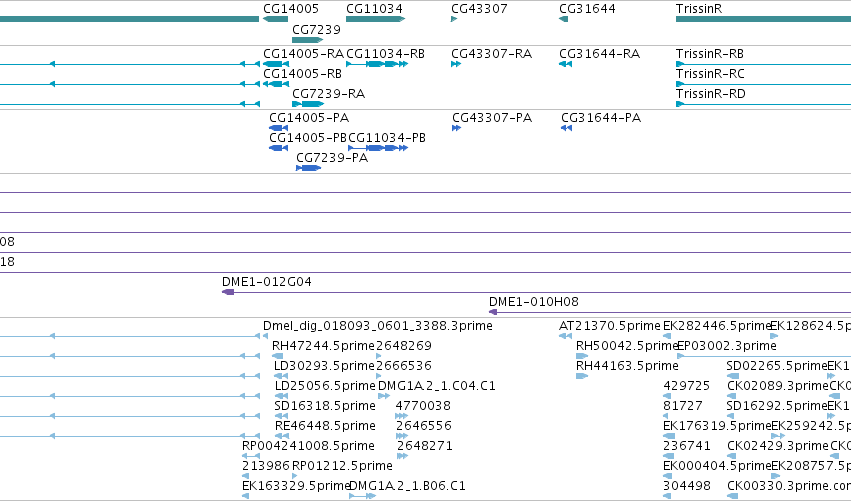The image size is (851, 501).
Task: Select protein CG7239-PA feature
Action: pos(308,168)
